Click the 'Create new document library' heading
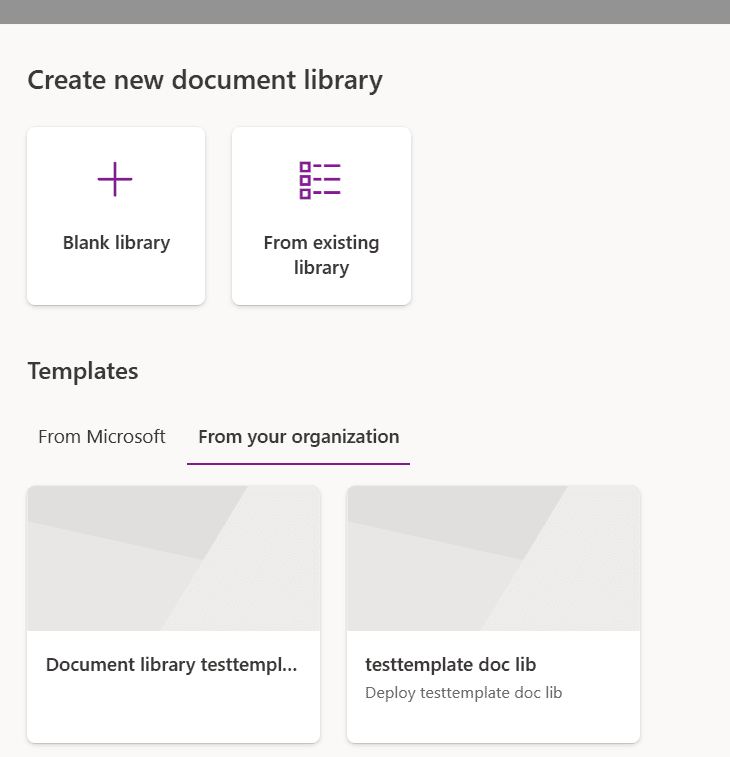Image resolution: width=730 pixels, height=757 pixels. click(x=205, y=80)
